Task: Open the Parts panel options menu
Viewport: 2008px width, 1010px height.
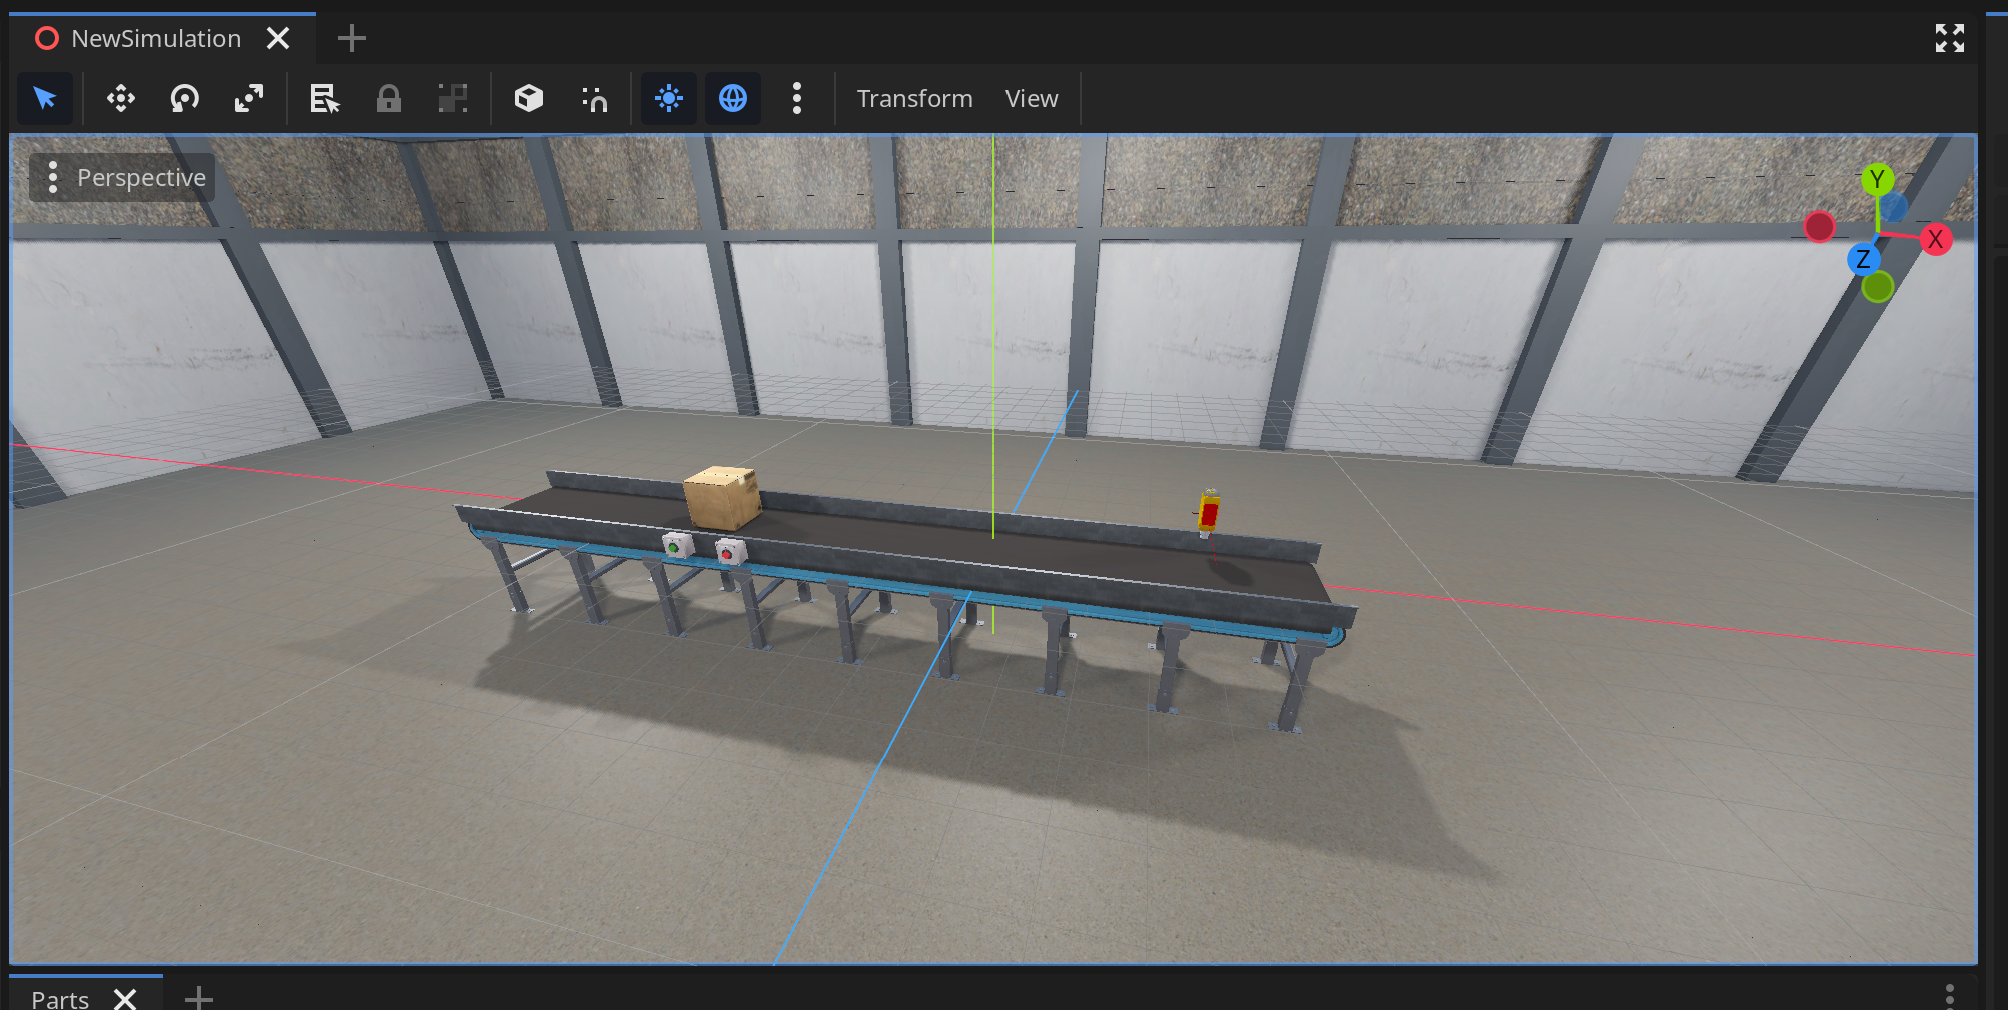Action: pyautogui.click(x=1949, y=996)
